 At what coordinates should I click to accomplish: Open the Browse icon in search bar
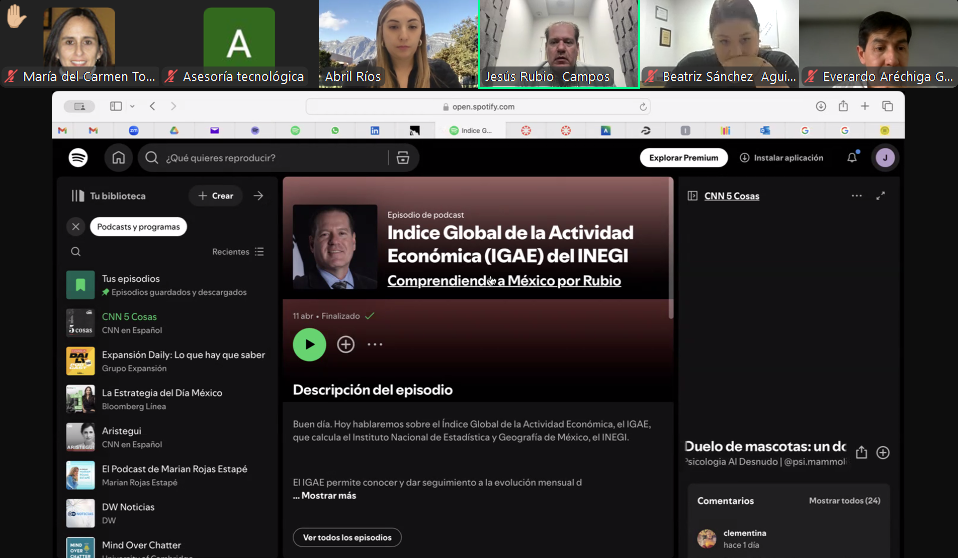click(403, 158)
